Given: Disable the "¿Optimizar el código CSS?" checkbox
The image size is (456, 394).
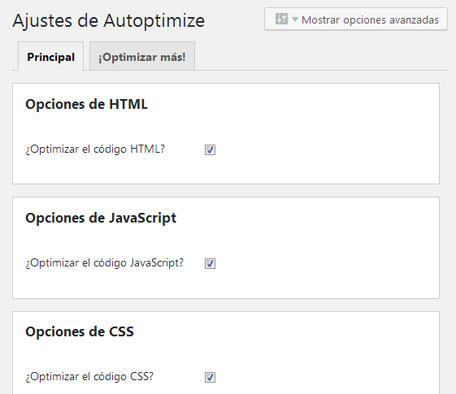Looking at the screenshot, I should coord(210,377).
